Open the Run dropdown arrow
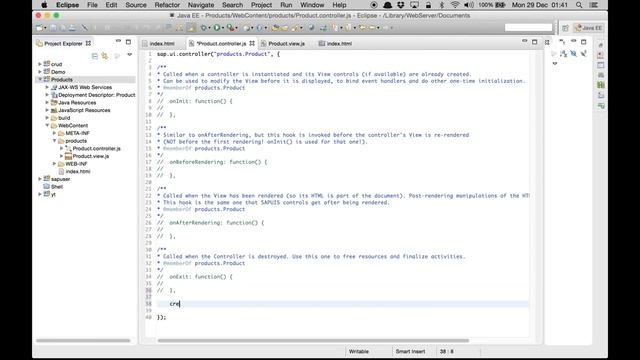 [222, 28]
